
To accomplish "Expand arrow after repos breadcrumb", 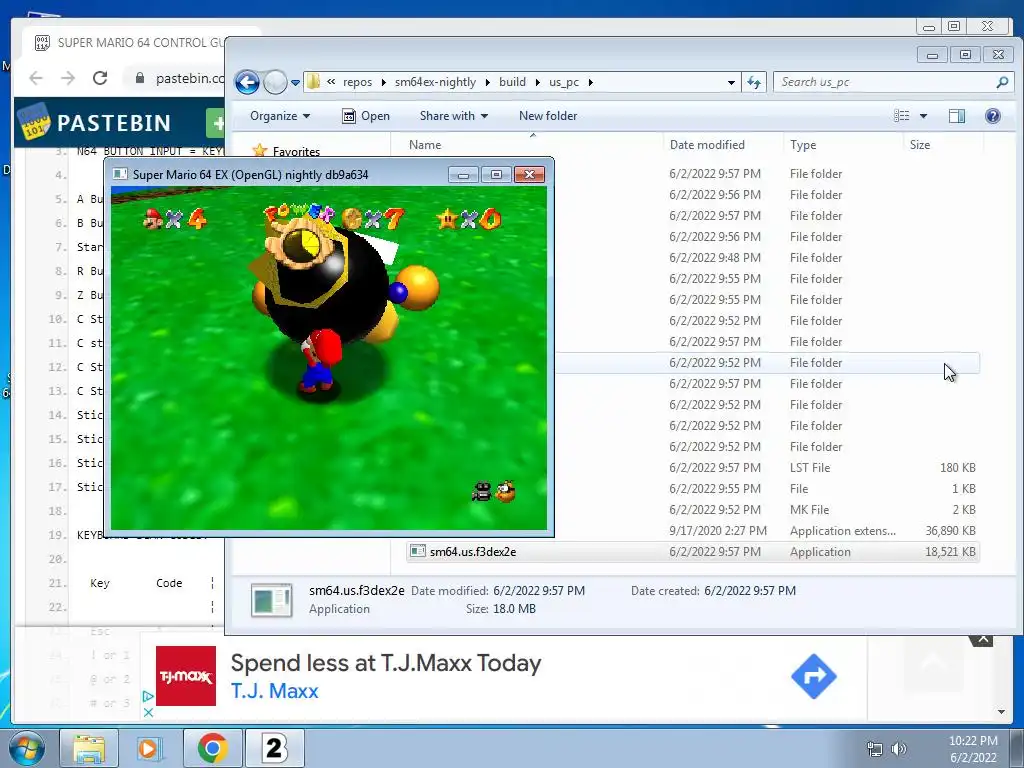I will coord(383,82).
